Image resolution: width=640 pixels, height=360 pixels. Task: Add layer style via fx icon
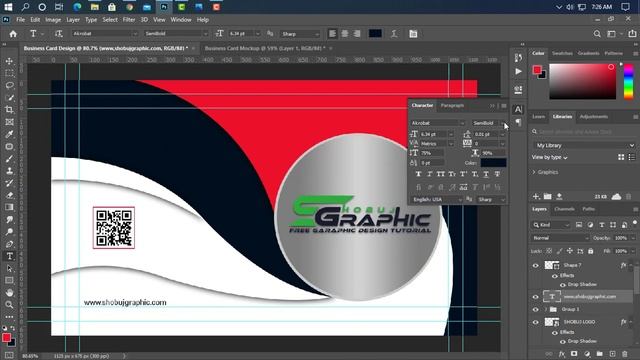[562, 354]
